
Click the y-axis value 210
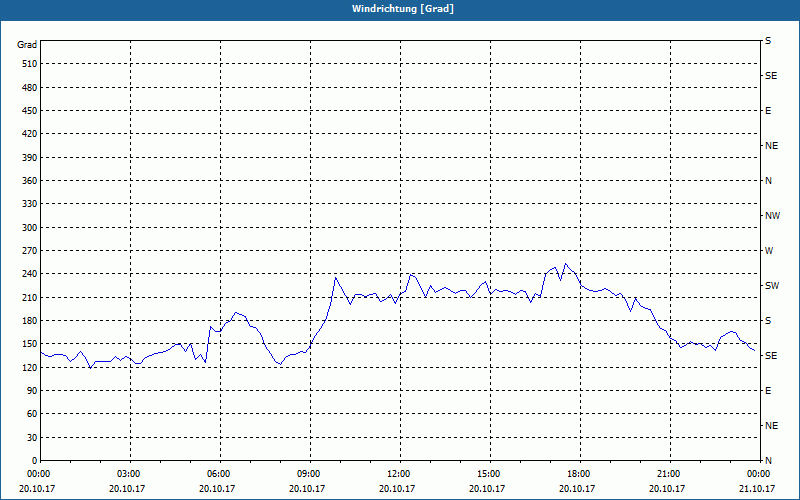pyautogui.click(x=30, y=297)
